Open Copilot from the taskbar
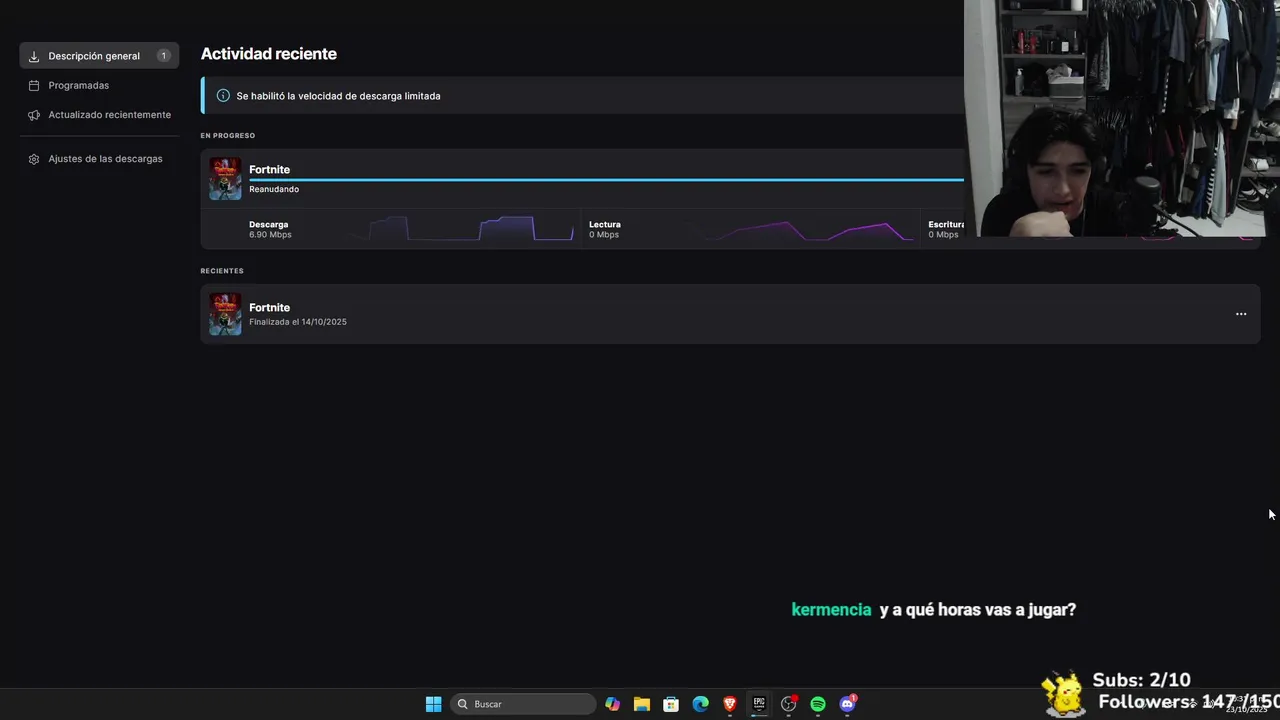Image resolution: width=1280 pixels, height=720 pixels. [x=612, y=704]
